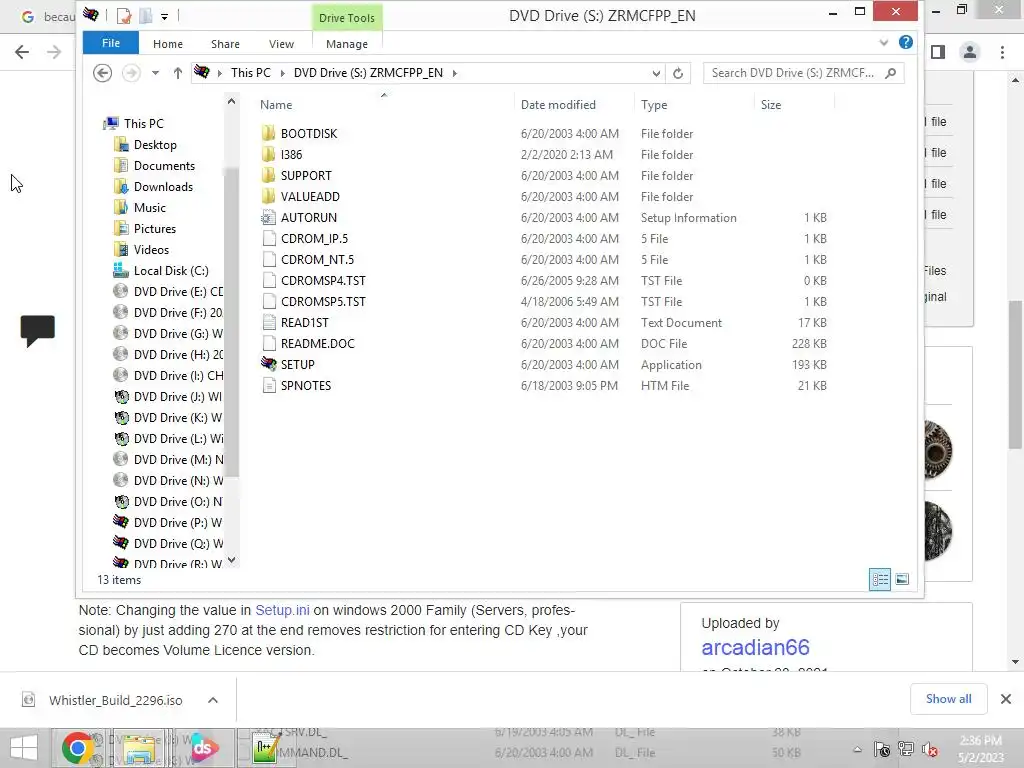Click Chrome taskbar icon
This screenshot has height=768, width=1024.
pos(78,748)
